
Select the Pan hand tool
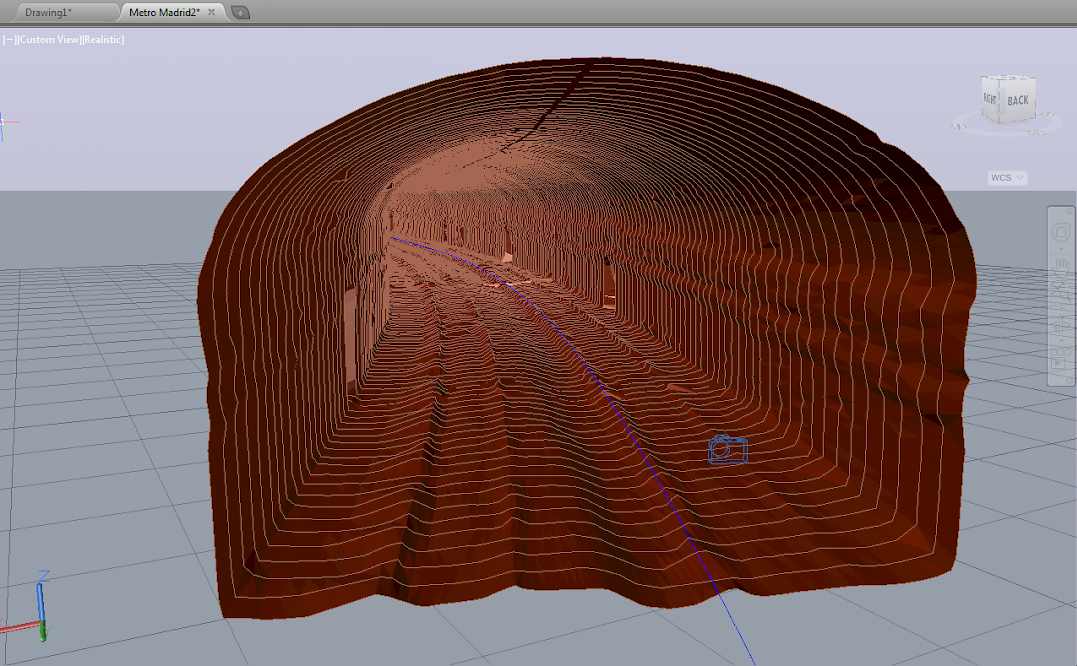point(1062,264)
